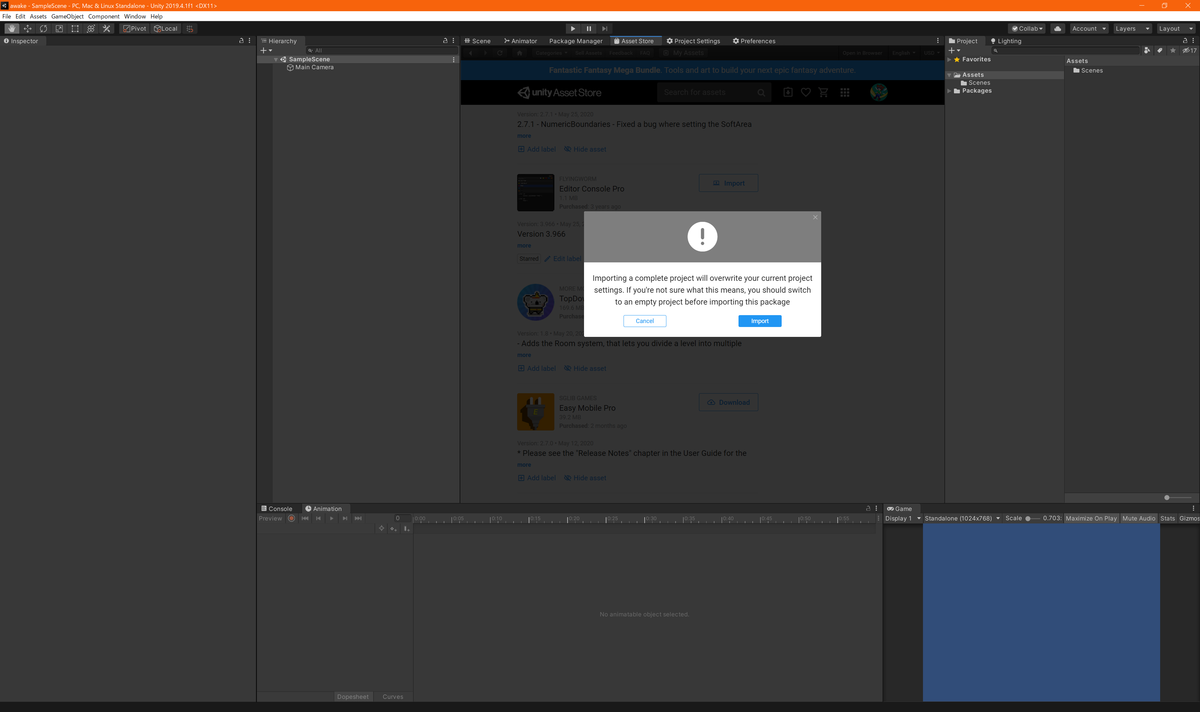Select the combined Transform tool
1200x712 pixels.
coord(91,29)
